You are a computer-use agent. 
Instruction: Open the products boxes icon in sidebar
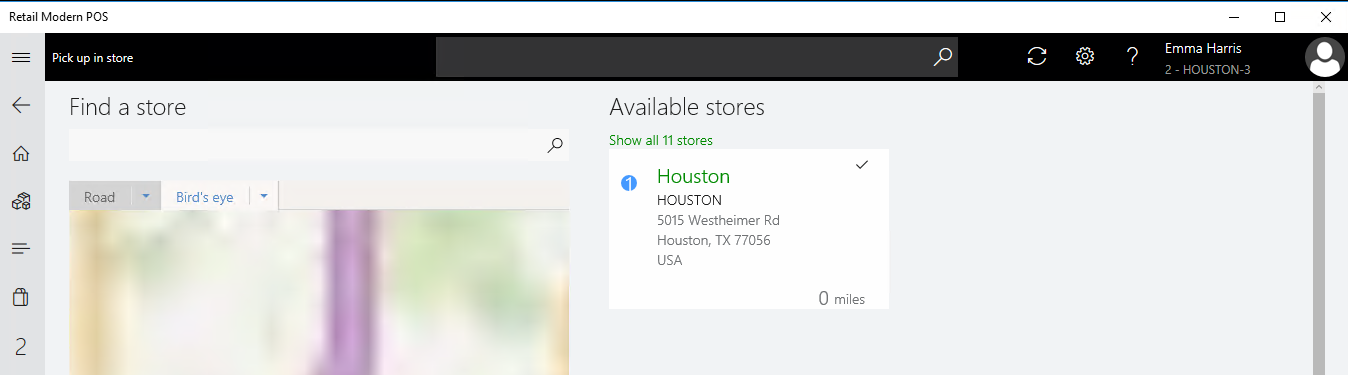click(21, 201)
